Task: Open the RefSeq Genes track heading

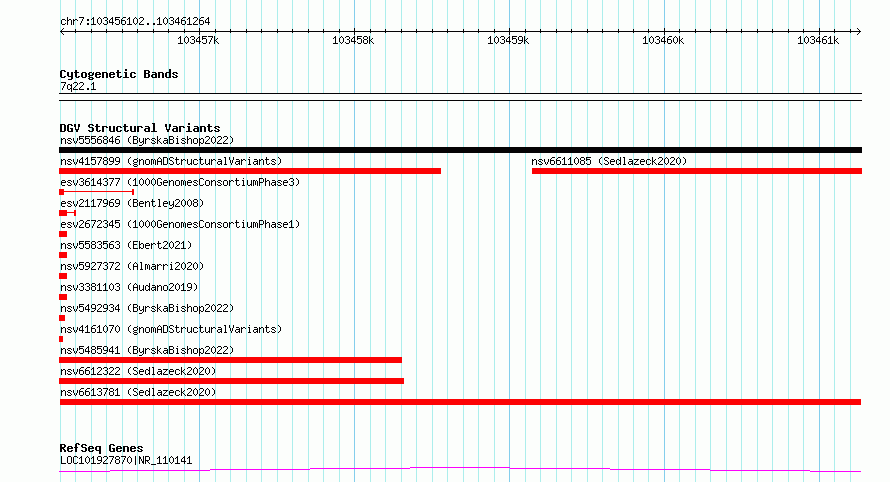Action: tap(101, 448)
